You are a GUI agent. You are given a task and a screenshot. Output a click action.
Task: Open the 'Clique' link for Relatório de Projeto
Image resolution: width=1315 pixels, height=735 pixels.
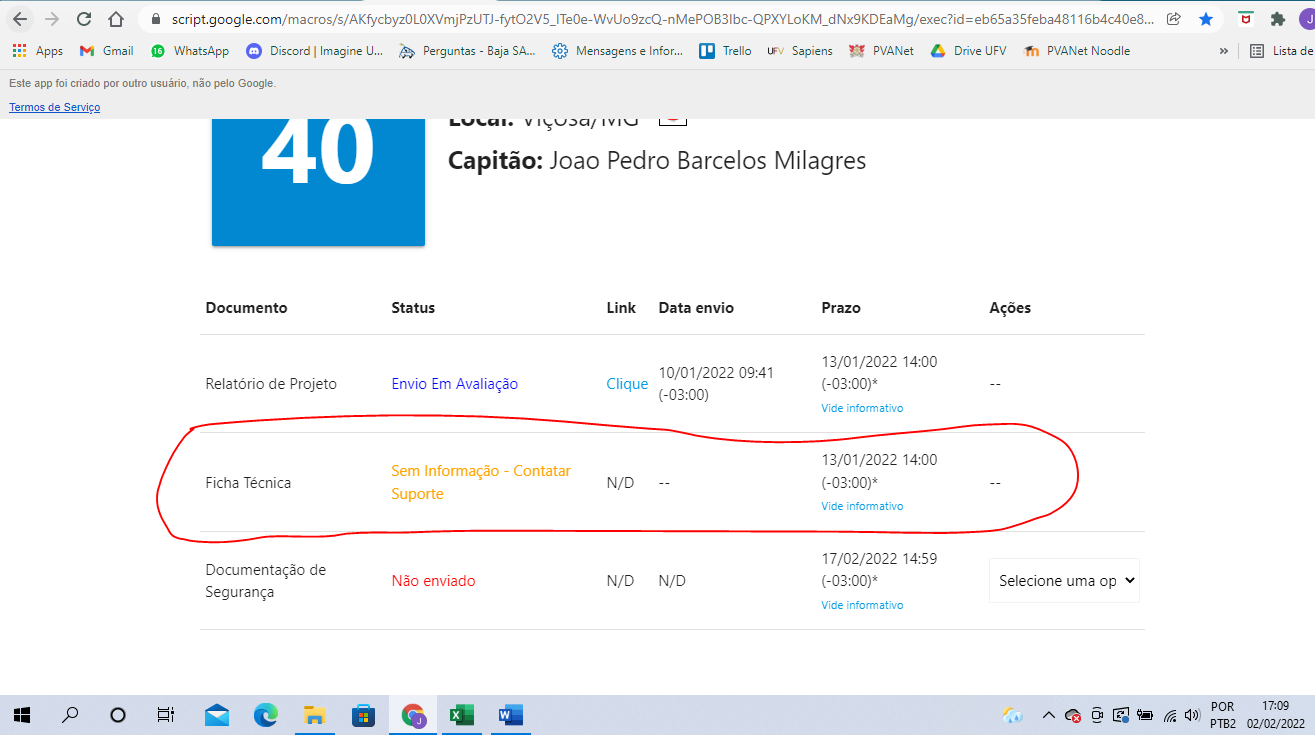point(627,384)
